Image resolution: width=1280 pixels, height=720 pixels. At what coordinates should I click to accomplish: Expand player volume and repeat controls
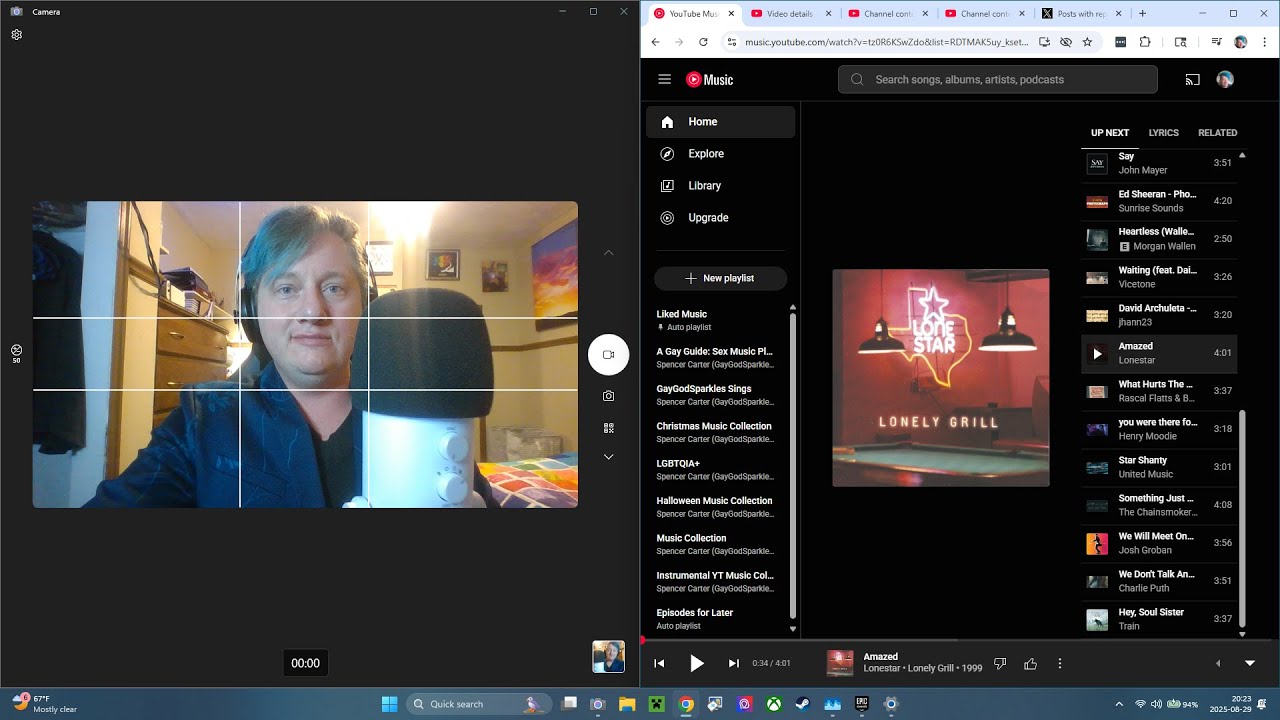[1218, 663]
